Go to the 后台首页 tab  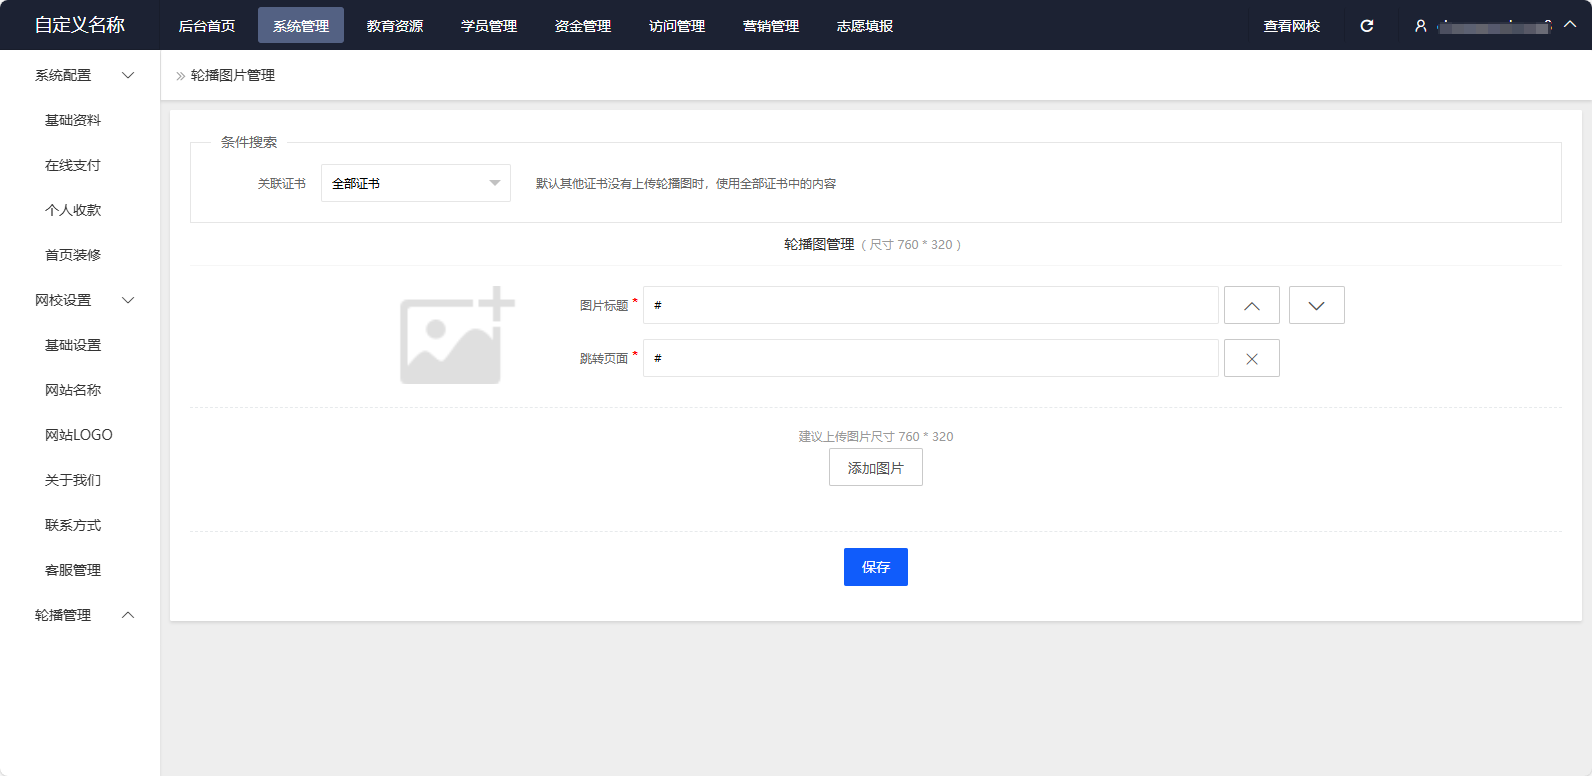207,26
